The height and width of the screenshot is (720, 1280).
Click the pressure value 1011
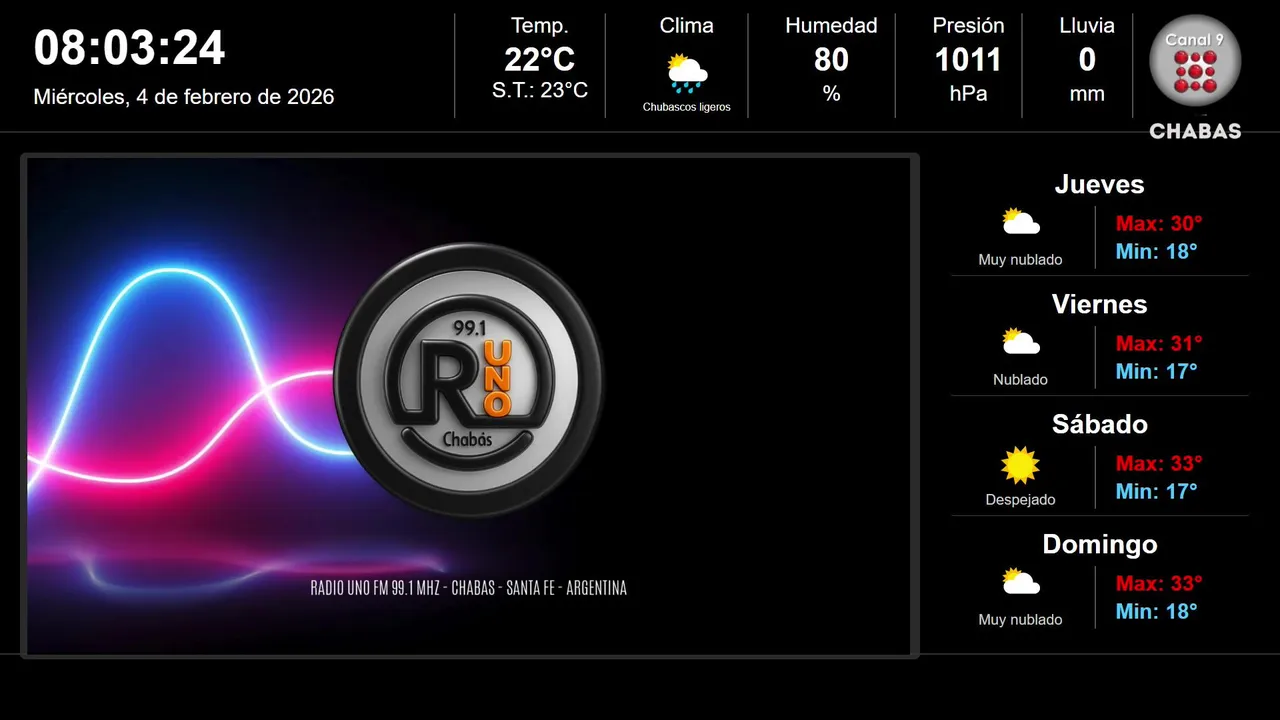tap(968, 60)
